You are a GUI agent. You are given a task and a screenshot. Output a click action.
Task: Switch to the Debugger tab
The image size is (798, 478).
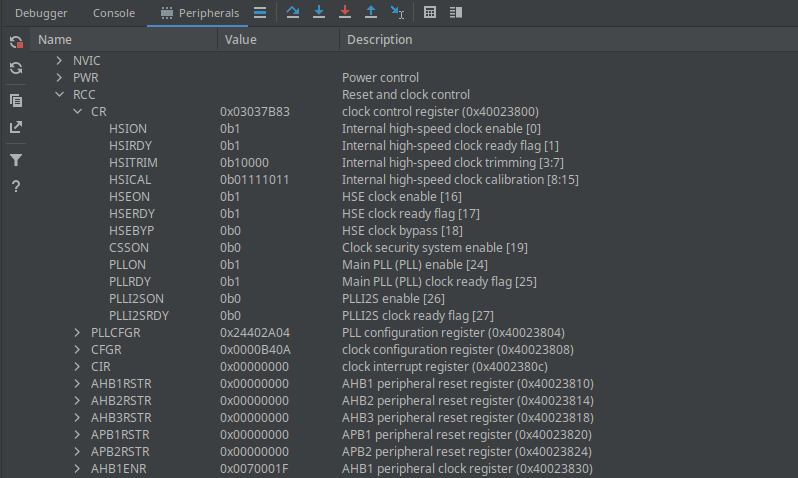(x=40, y=13)
